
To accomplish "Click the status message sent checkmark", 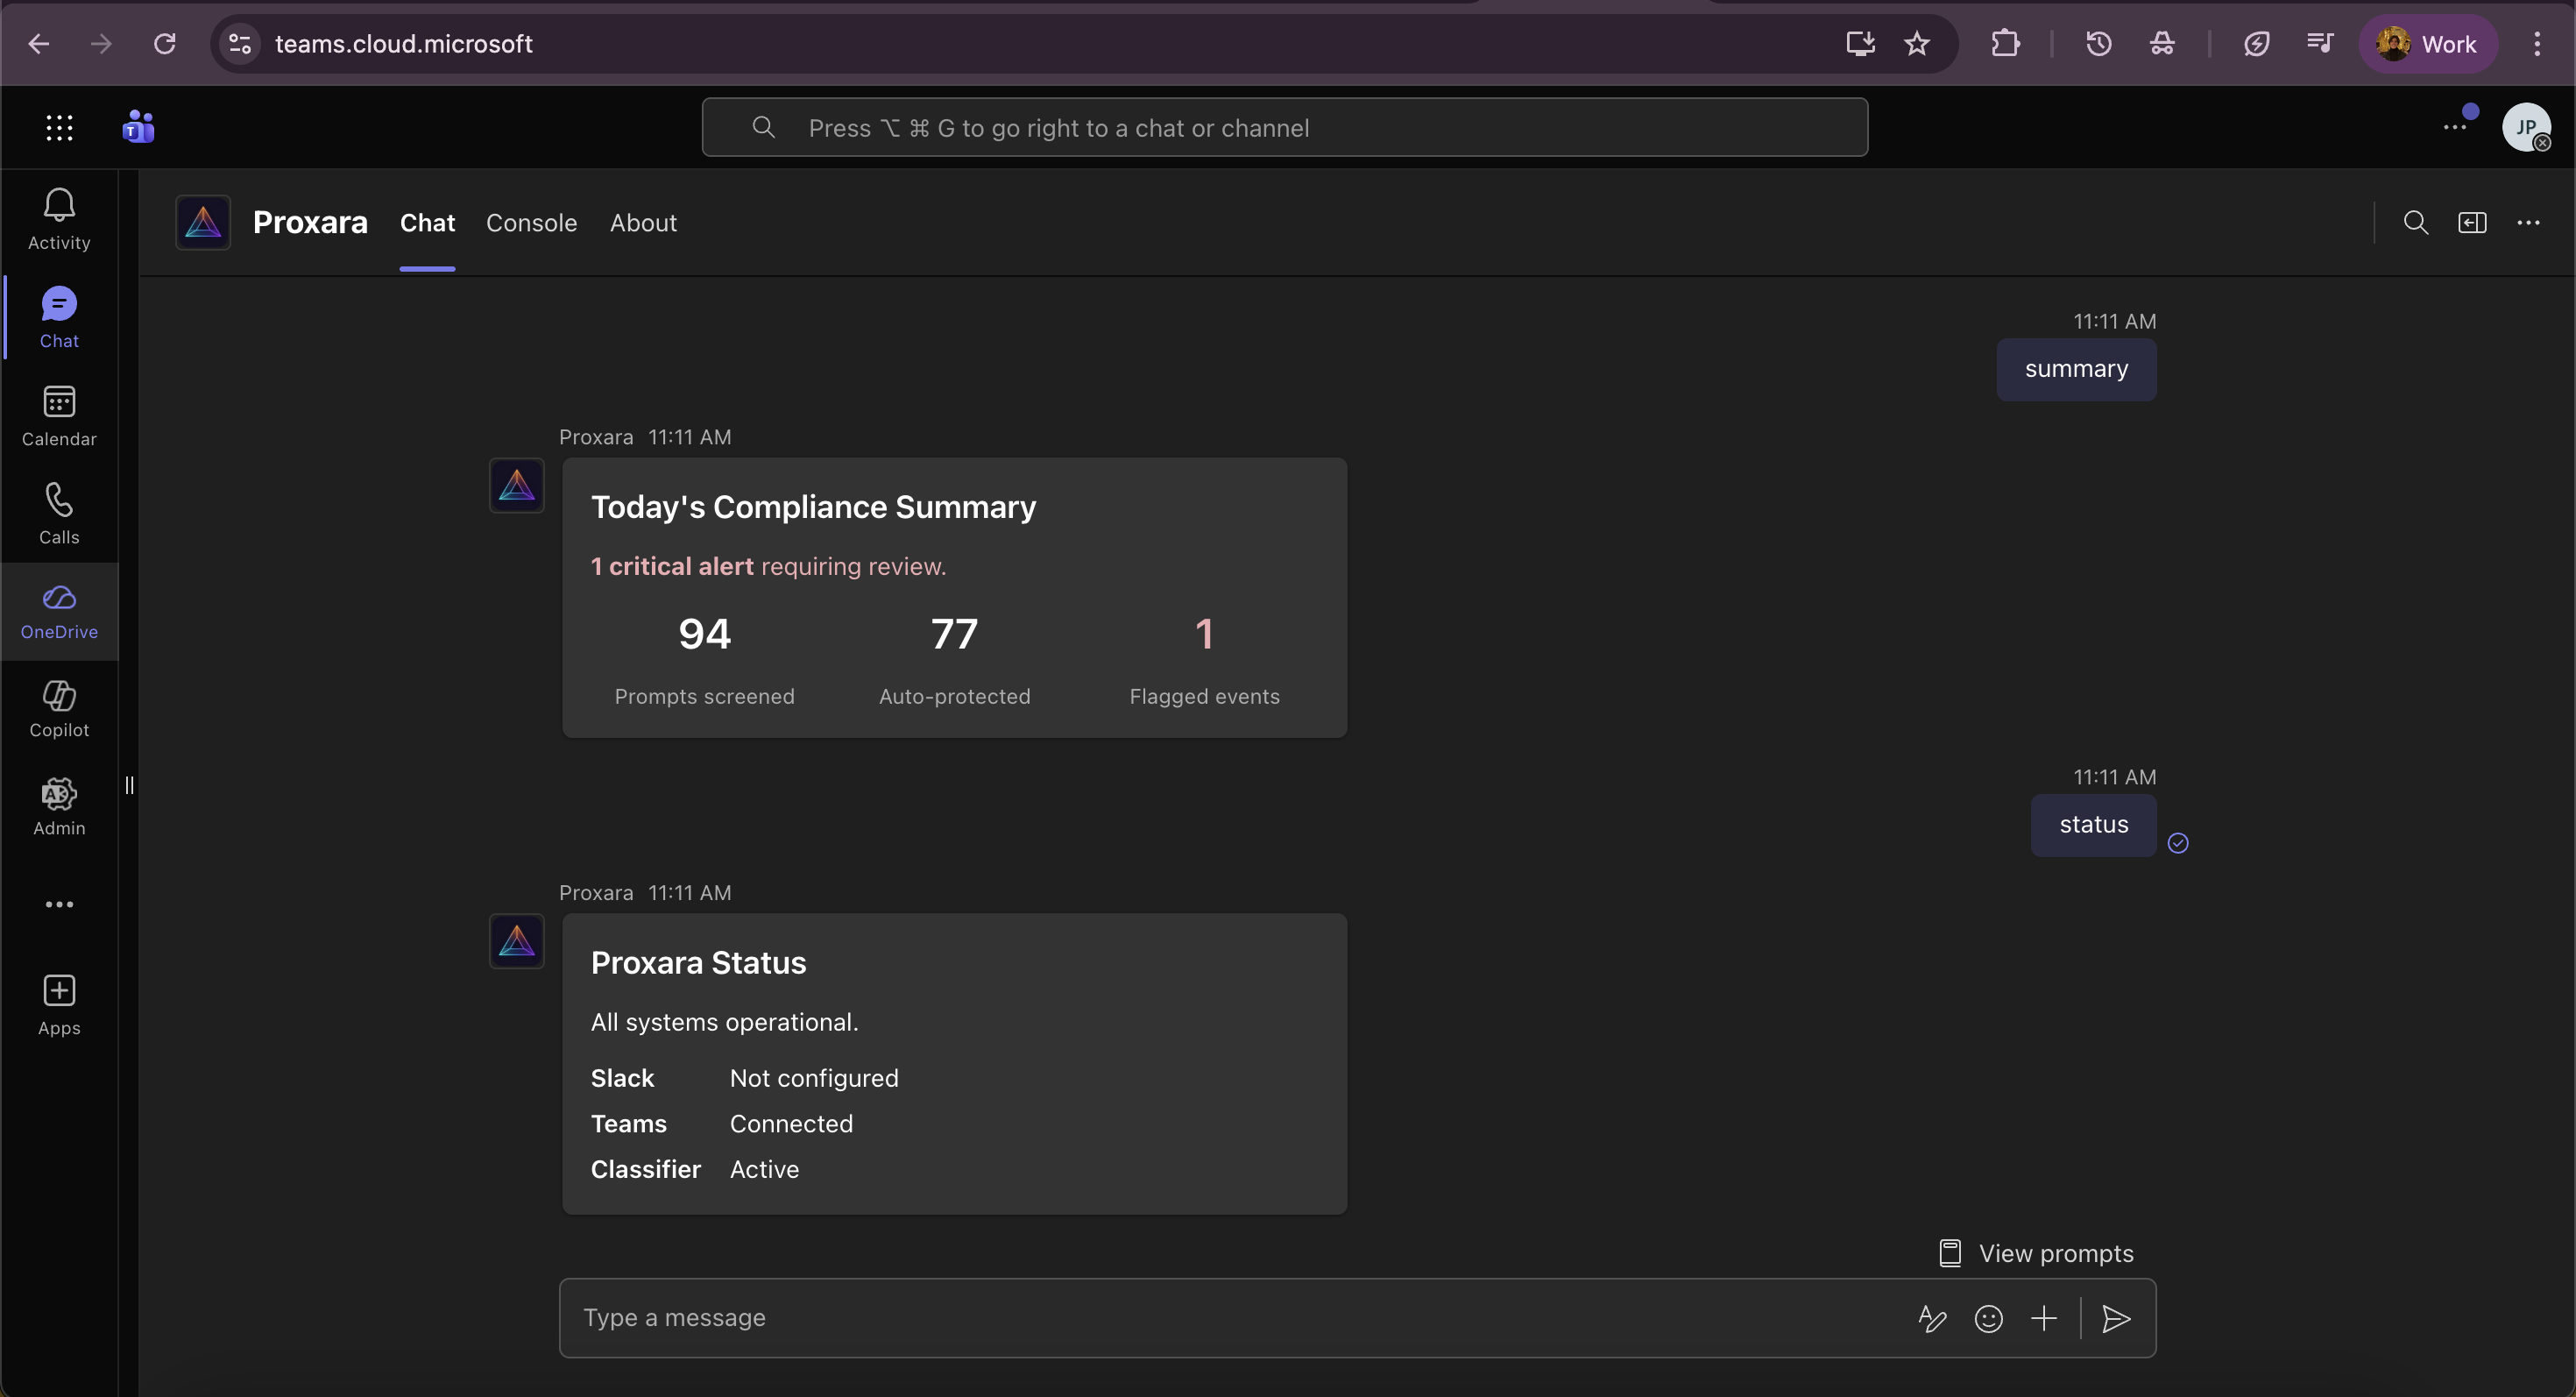I will (x=2178, y=843).
